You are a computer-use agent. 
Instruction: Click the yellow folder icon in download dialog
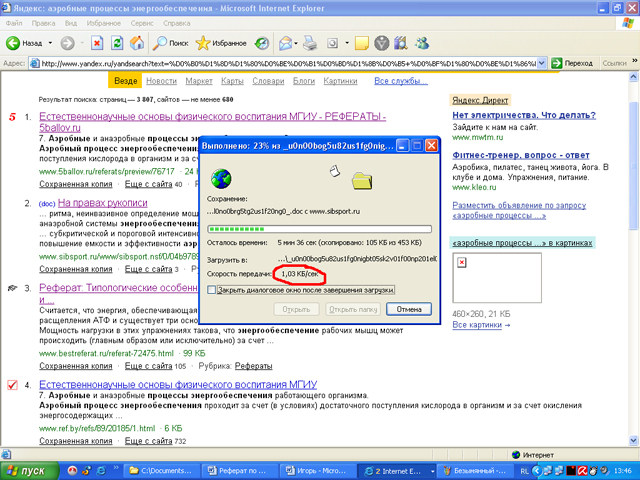point(362,181)
